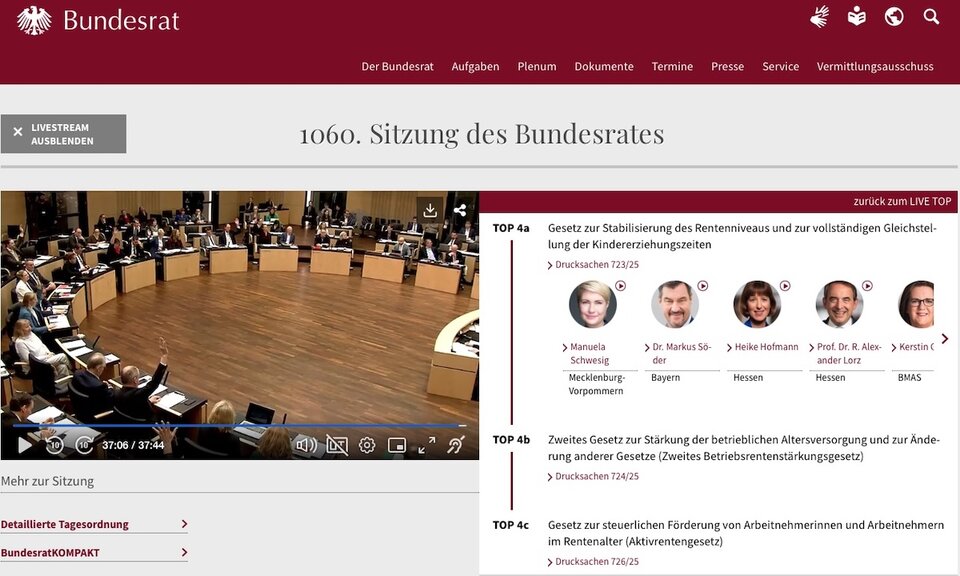Open the Dokumente menu item

point(604,66)
